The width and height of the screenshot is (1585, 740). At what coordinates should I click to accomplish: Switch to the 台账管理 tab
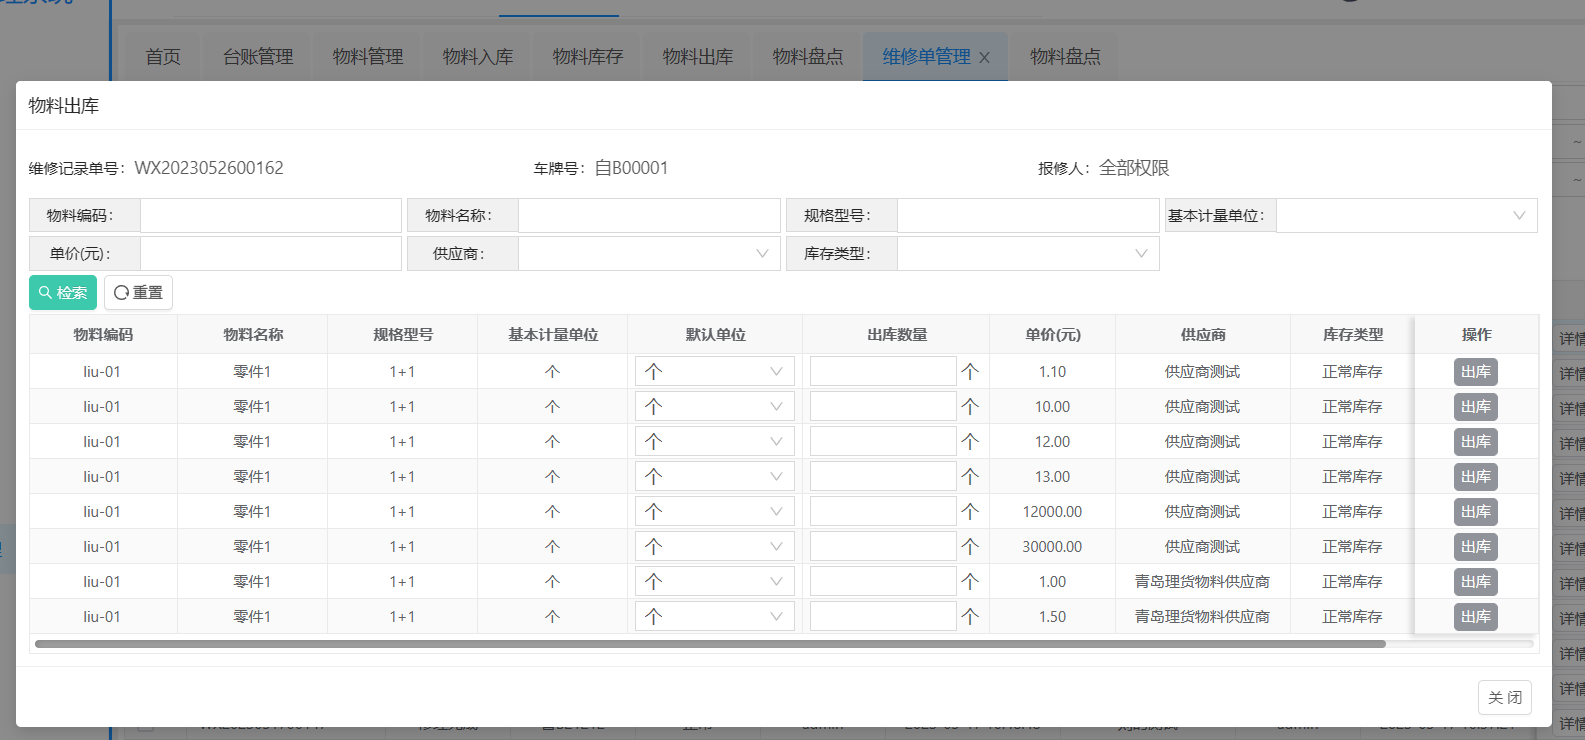click(x=258, y=57)
